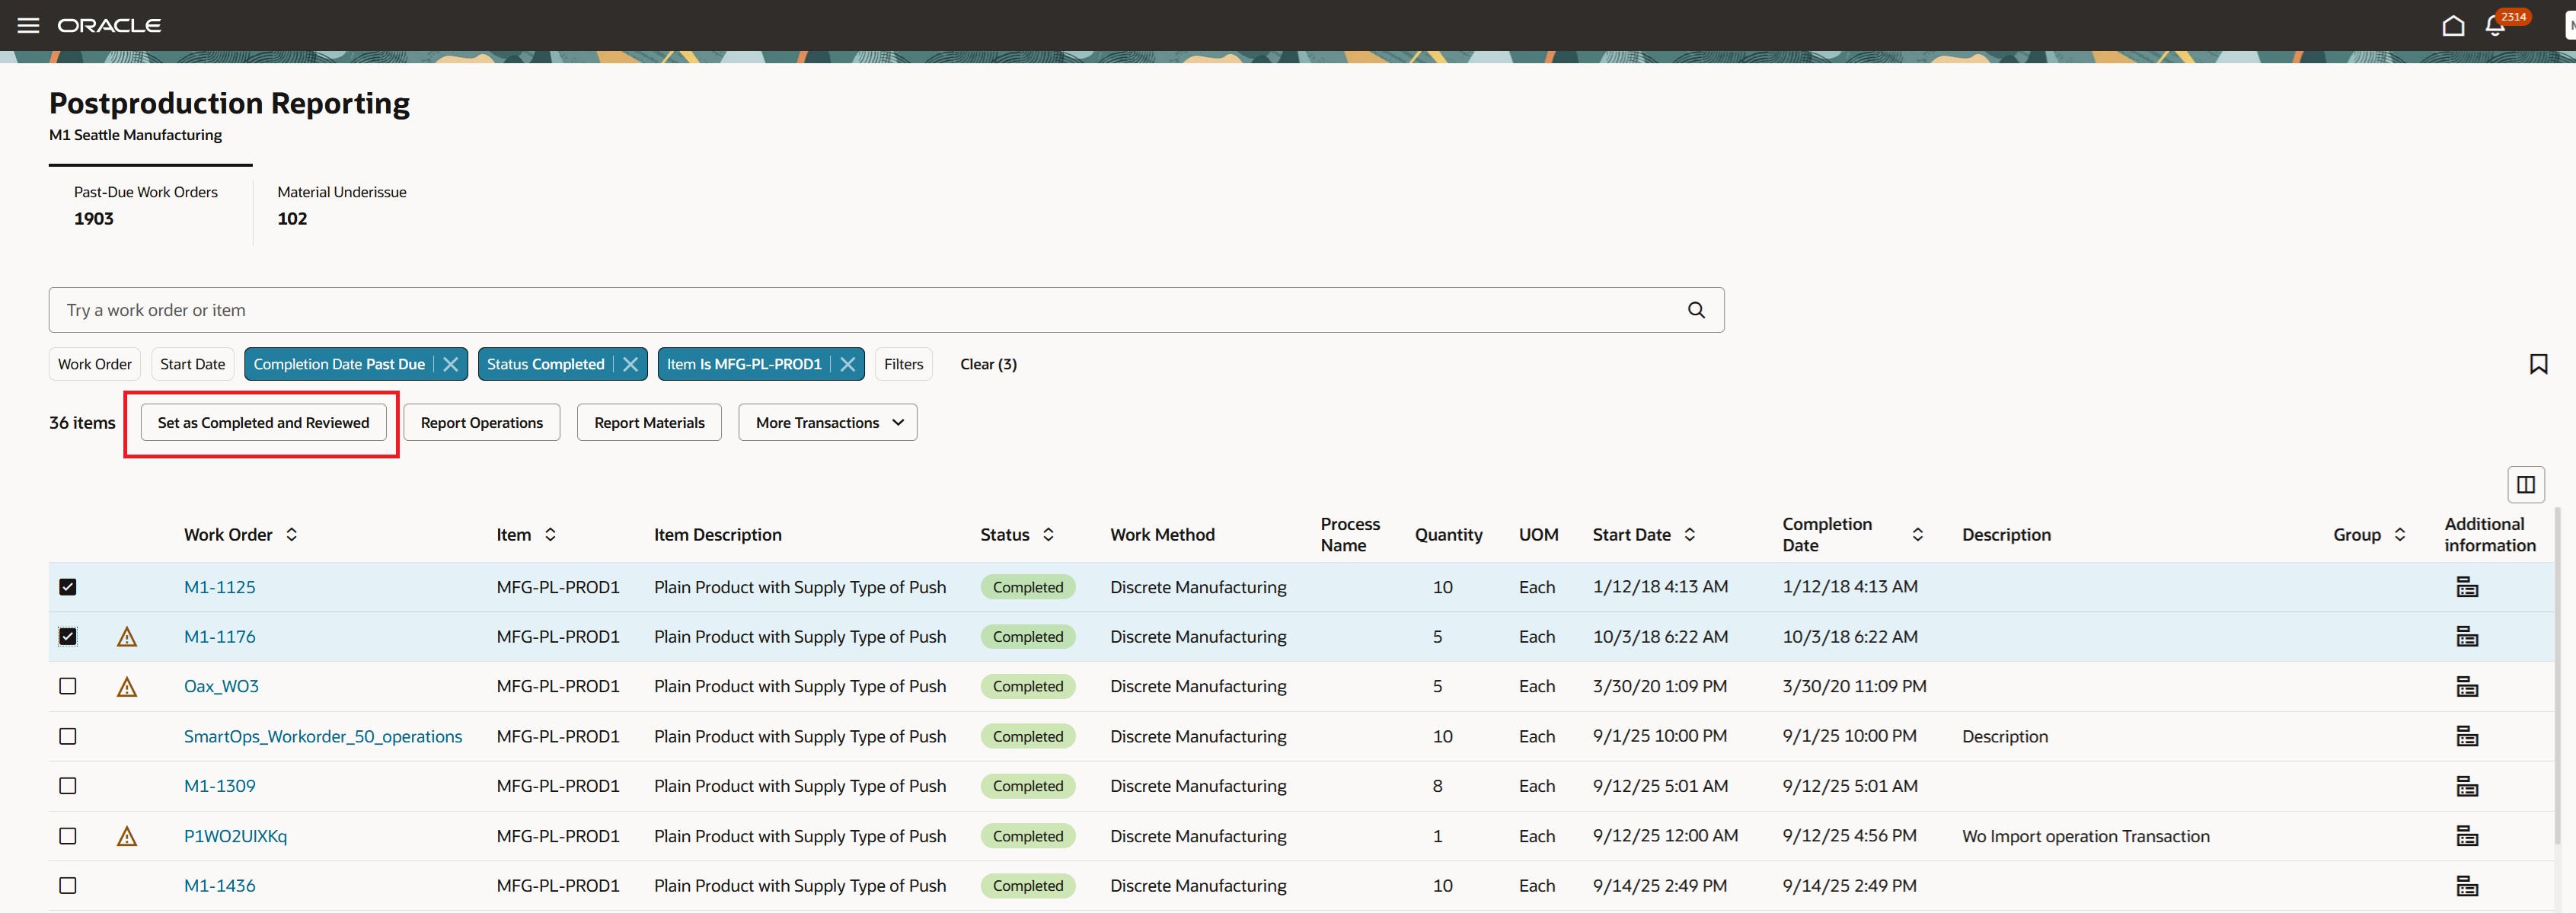Click the warning icon beside Oax_WO3
This screenshot has width=2576, height=913.
pos(127,687)
